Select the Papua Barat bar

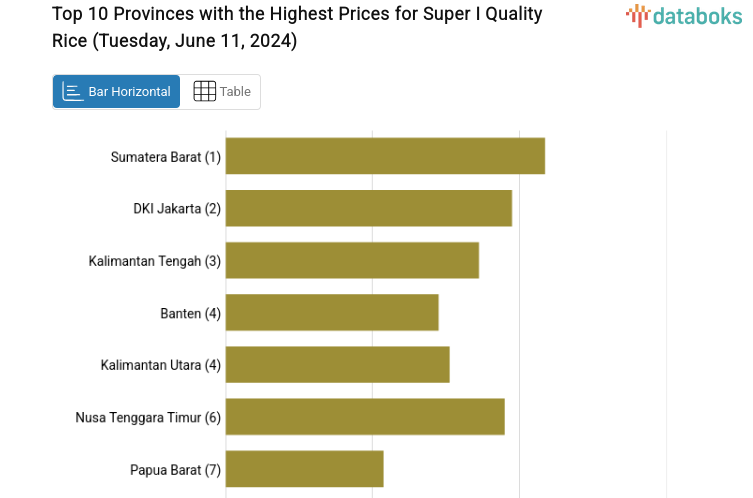(304, 468)
